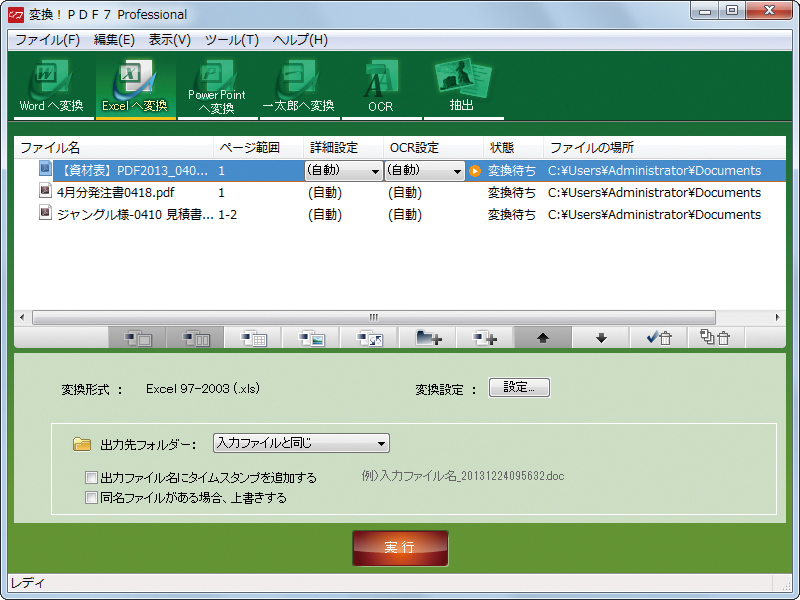Add a folder with the folder-plus icon

(x=428, y=338)
